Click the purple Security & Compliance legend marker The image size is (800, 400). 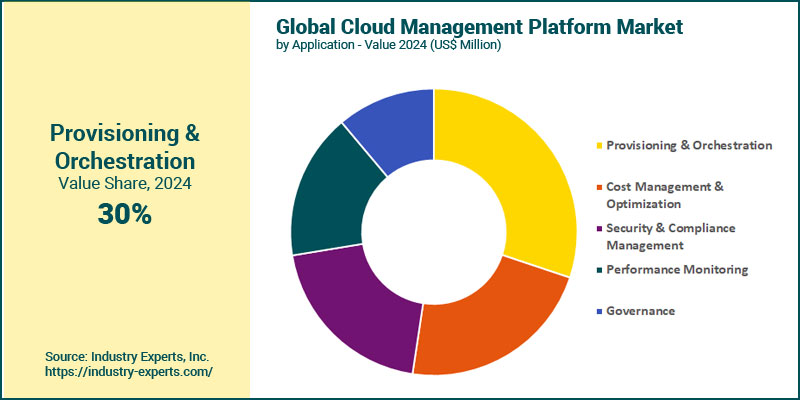pos(600,228)
